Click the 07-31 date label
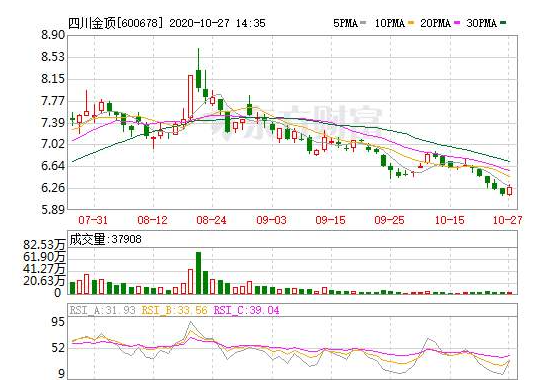The height and width of the screenshot is (386, 533). tap(93, 220)
